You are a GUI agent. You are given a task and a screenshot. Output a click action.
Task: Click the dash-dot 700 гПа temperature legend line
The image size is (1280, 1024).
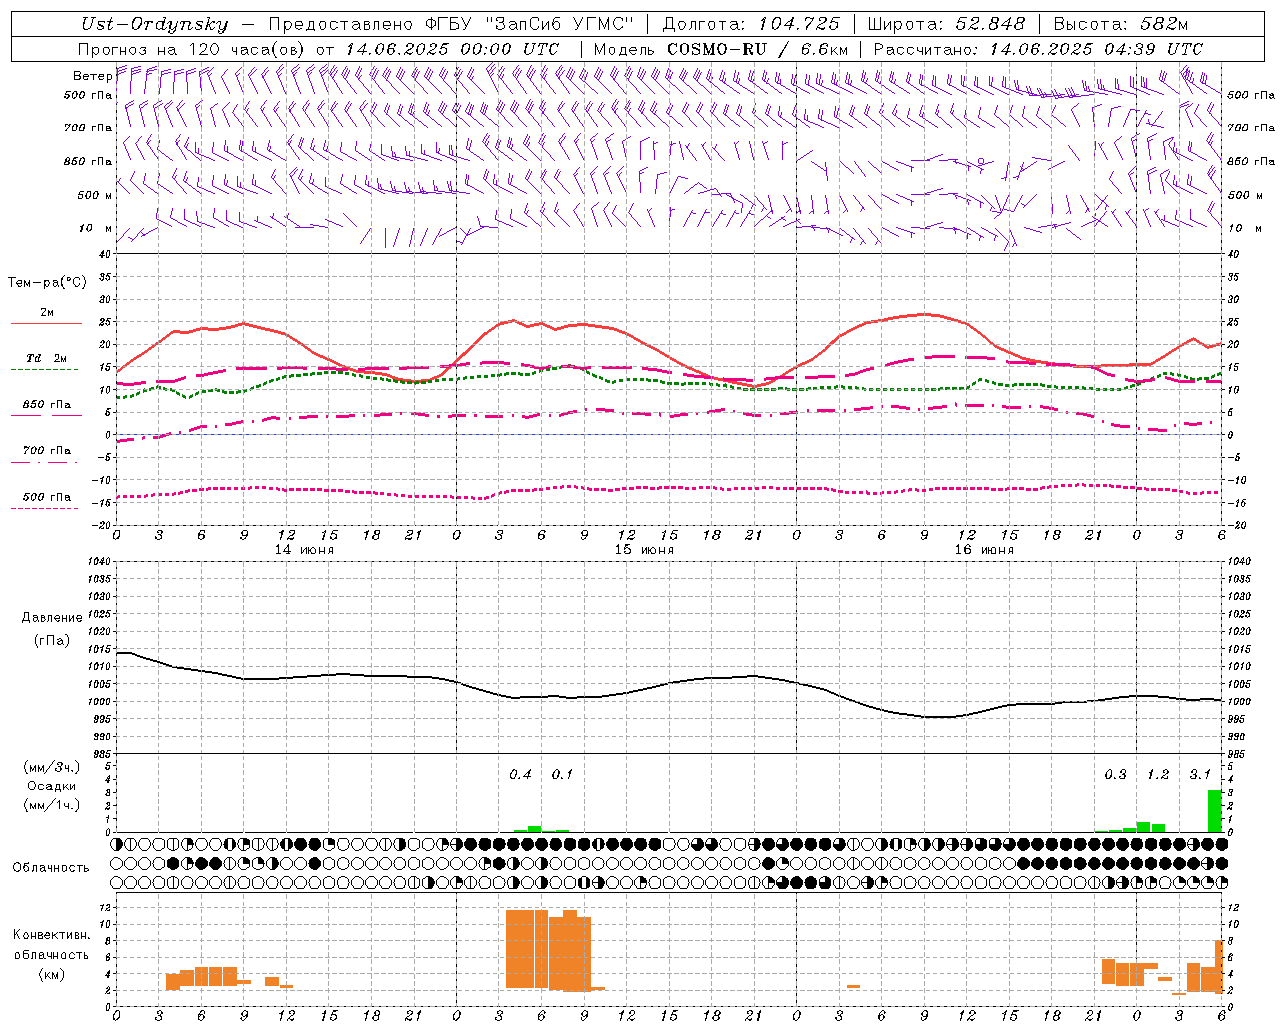pos(44,462)
